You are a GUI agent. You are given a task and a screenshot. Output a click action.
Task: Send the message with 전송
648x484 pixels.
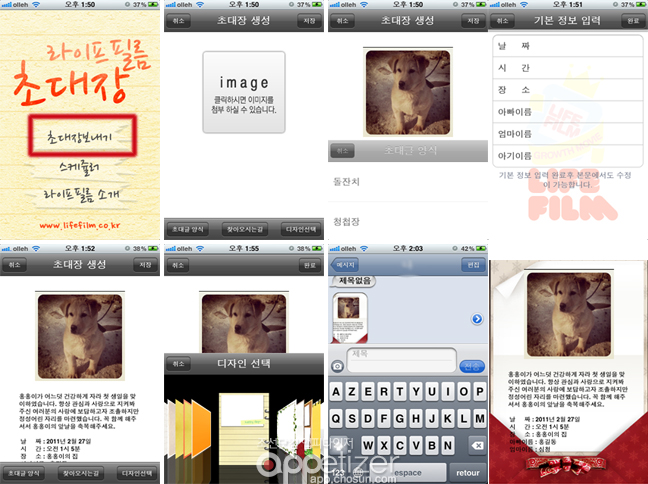472,366
